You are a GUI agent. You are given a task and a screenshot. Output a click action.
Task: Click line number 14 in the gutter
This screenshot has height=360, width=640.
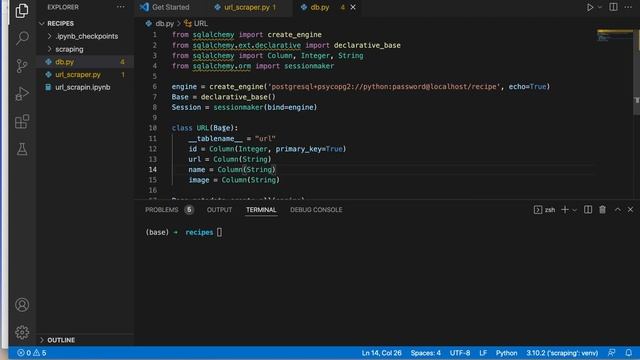[152, 169]
